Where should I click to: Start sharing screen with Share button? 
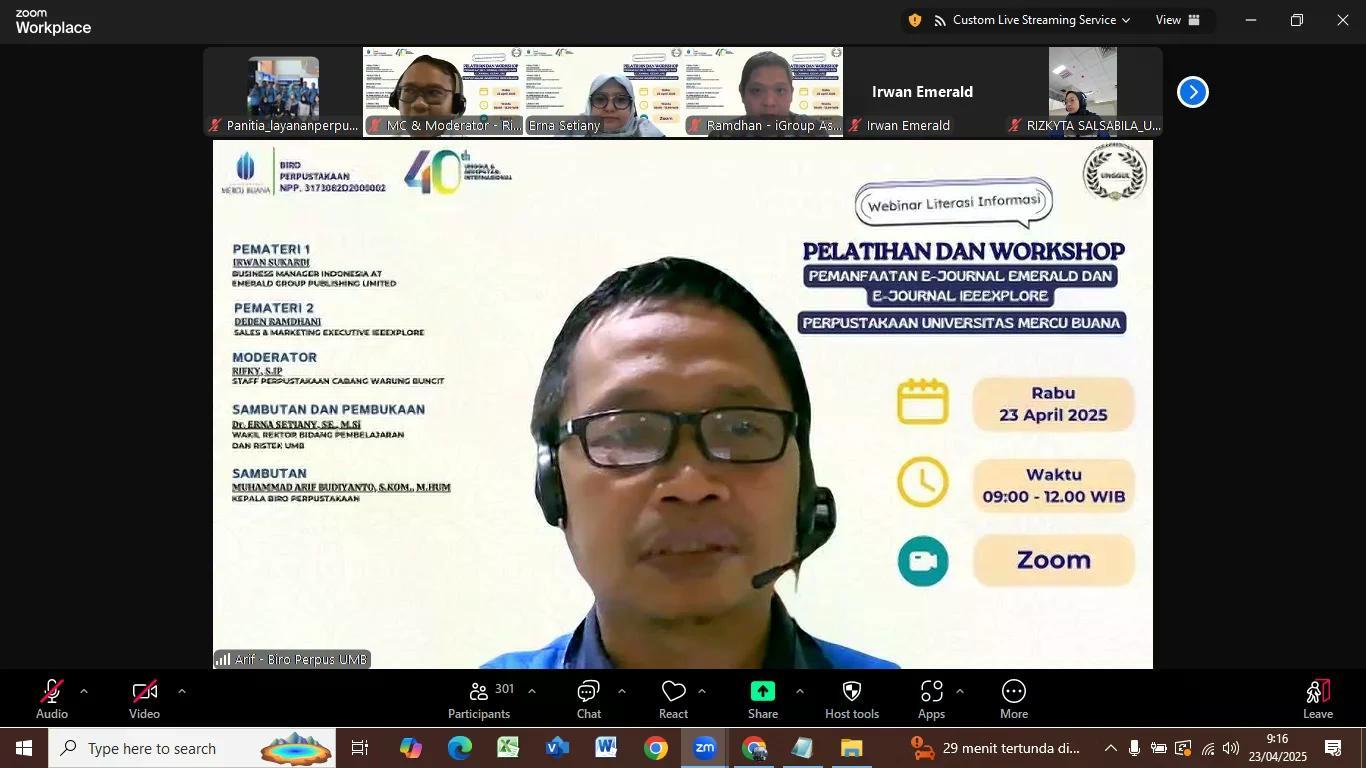pyautogui.click(x=763, y=699)
